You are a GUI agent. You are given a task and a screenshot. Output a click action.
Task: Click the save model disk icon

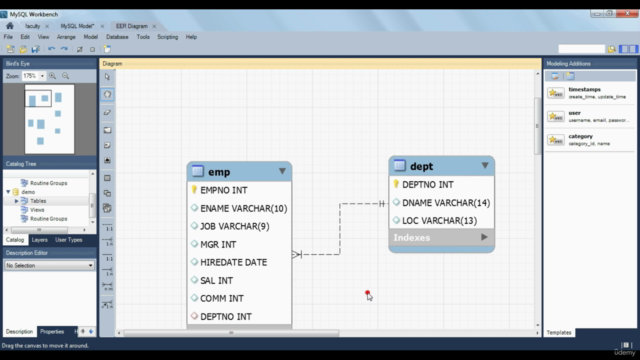[x=36, y=49]
